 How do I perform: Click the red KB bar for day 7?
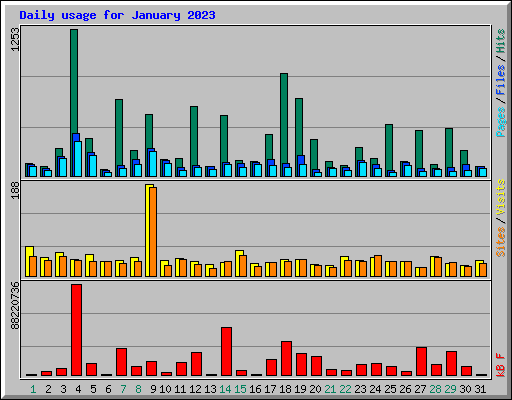(121, 362)
